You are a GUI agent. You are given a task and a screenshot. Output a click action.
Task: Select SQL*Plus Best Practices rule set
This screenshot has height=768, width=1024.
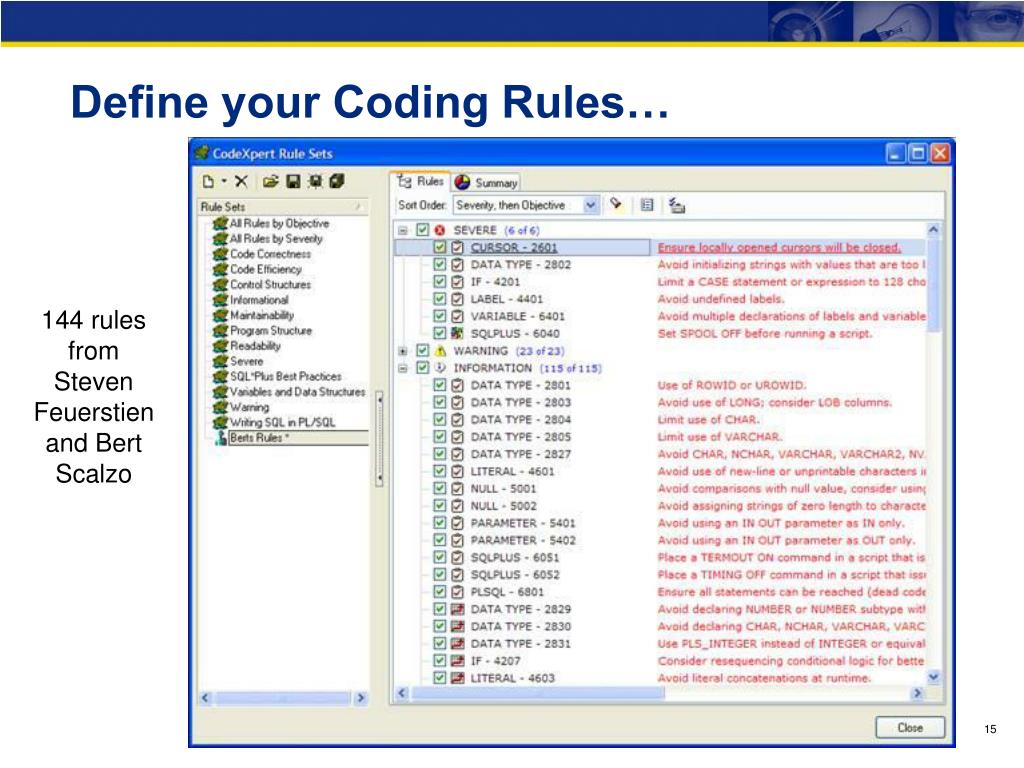click(x=285, y=377)
